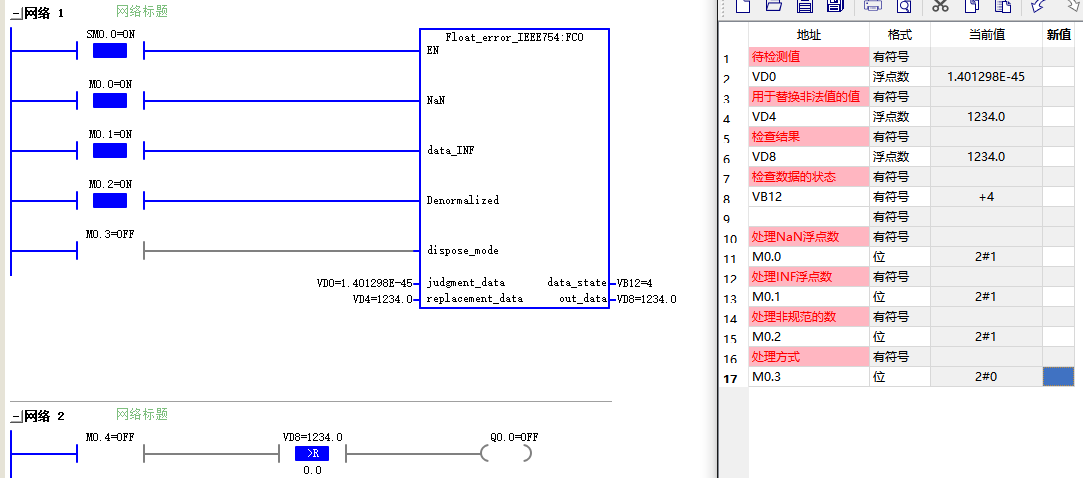
Task: Click the network 2 title placeholder text
Action: [142, 414]
